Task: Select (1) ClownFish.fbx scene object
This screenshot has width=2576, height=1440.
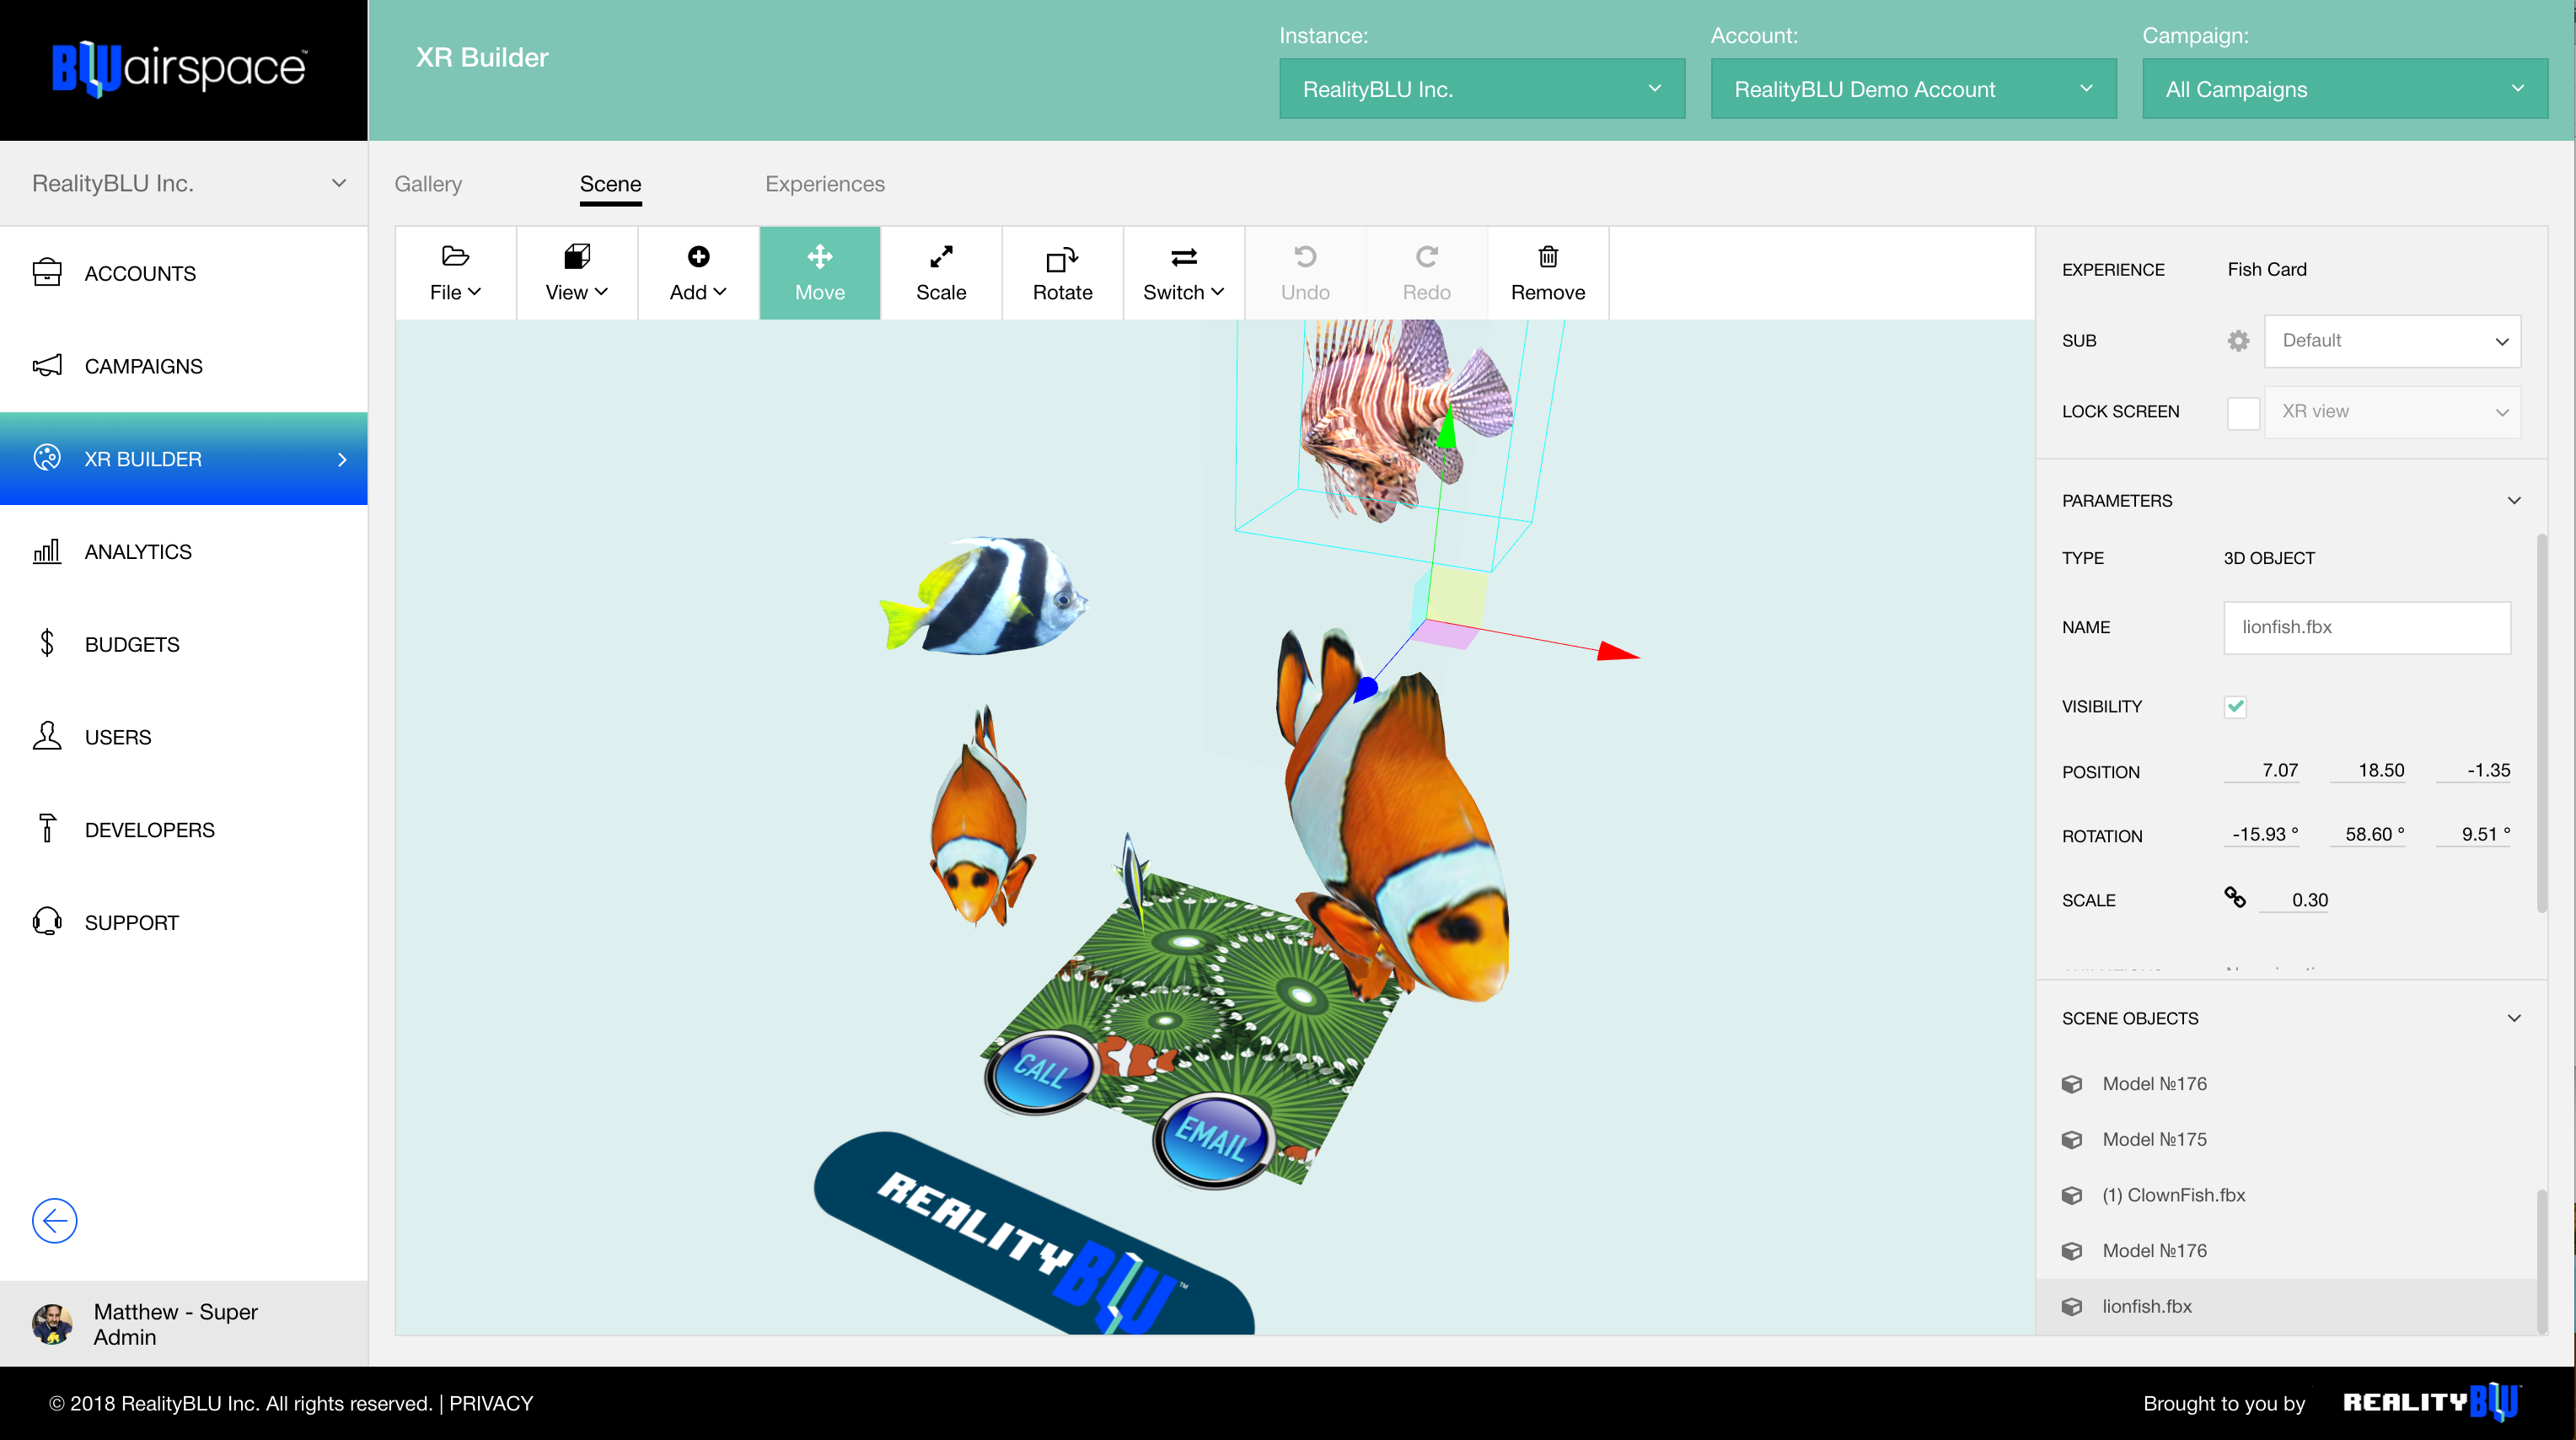Action: tap(2173, 1195)
